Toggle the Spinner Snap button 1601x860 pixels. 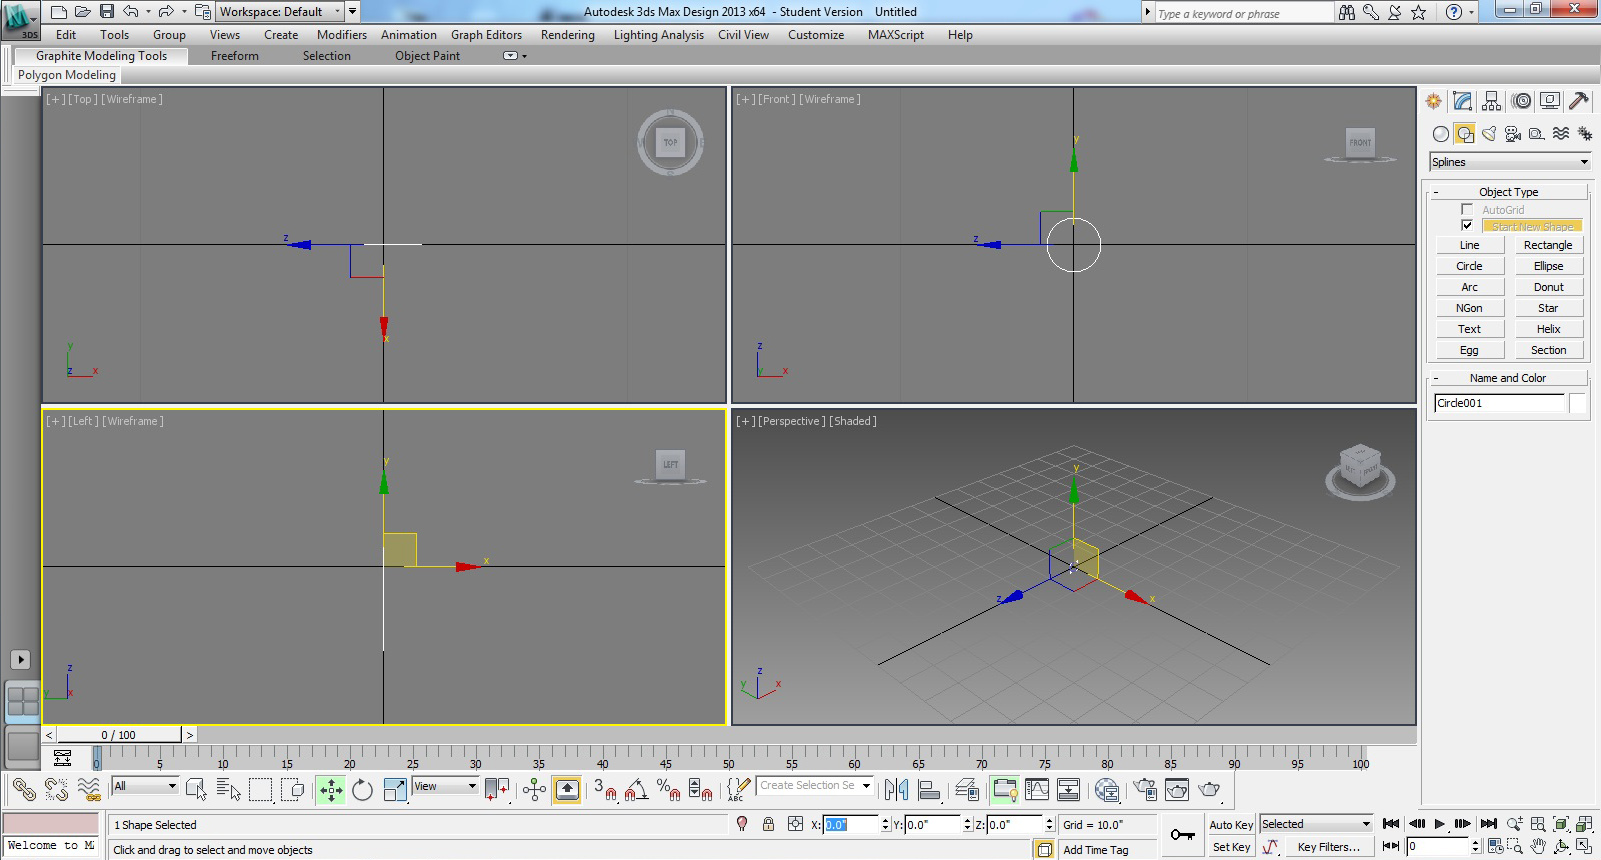[x=701, y=790]
